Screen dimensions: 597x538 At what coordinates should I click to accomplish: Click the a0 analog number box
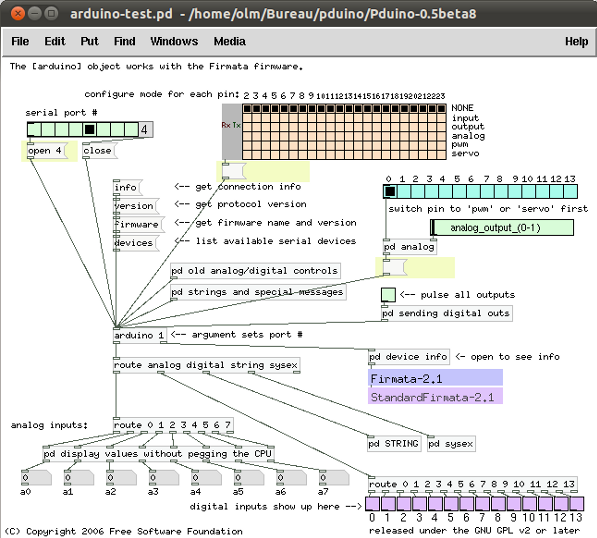pyautogui.click(x=36, y=477)
